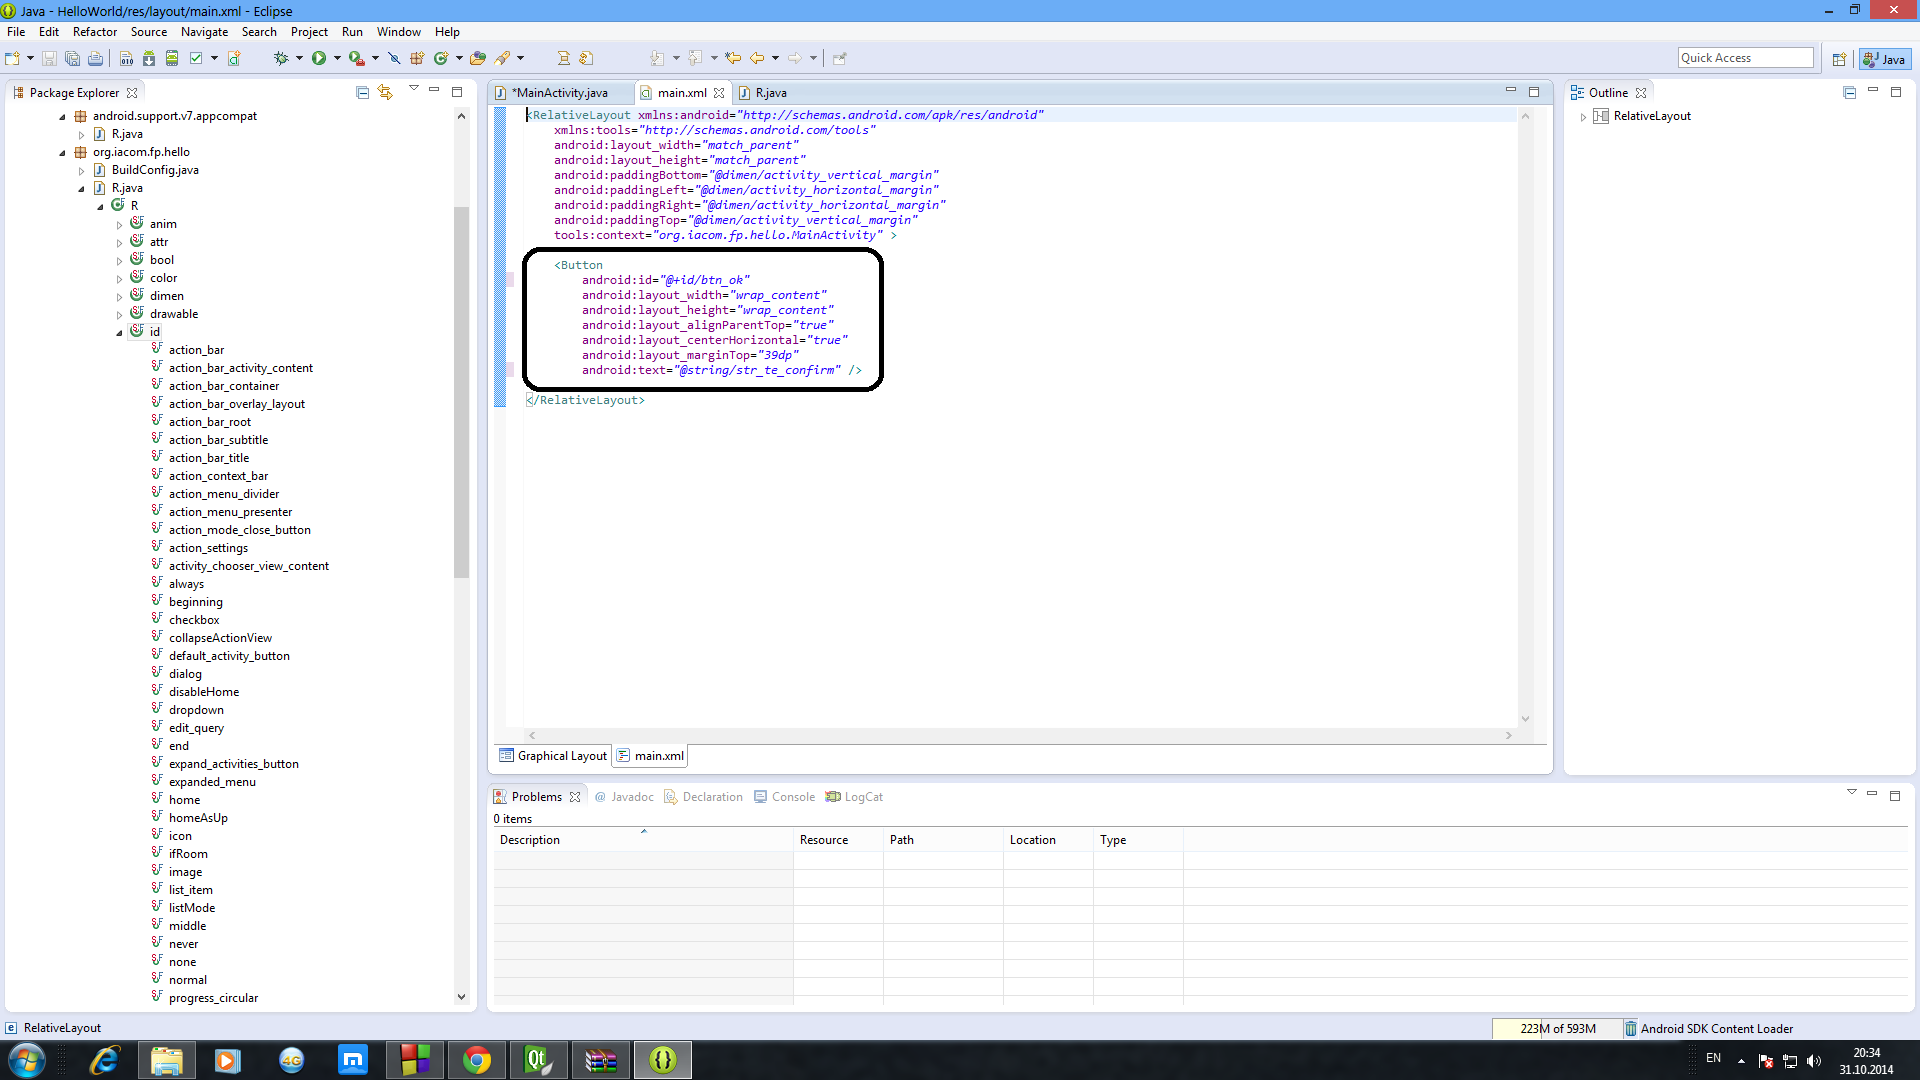Open Internet Explorer from taskbar
Image resolution: width=1920 pixels, height=1080 pixels.
[x=104, y=1060]
